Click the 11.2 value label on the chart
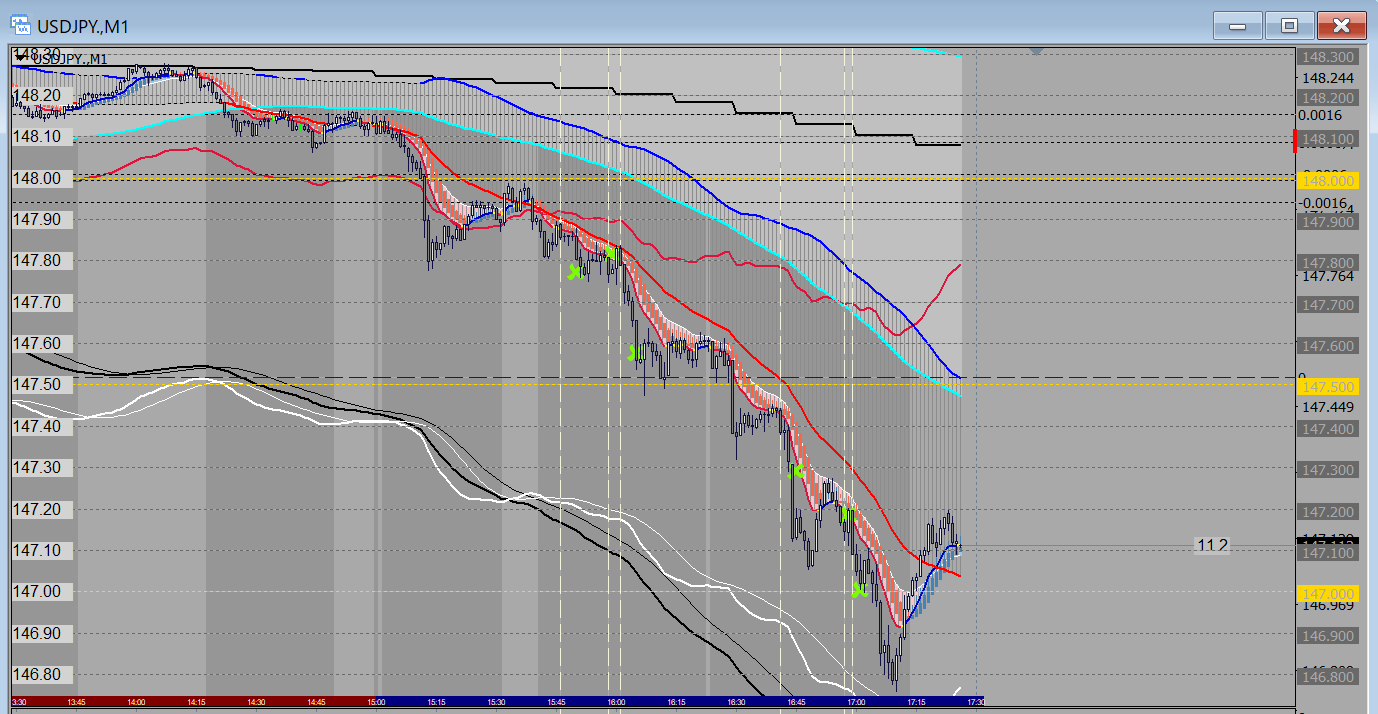Image resolution: width=1378 pixels, height=714 pixels. coord(1212,545)
